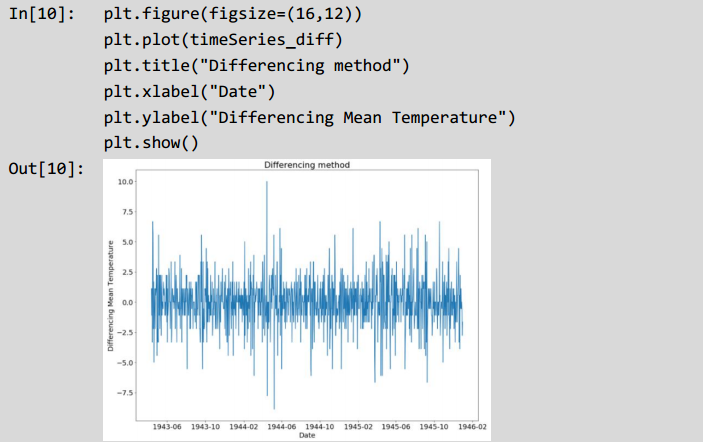Click y-axis tick label 7.5
Viewport: 703px width, 442px height.
pos(127,212)
